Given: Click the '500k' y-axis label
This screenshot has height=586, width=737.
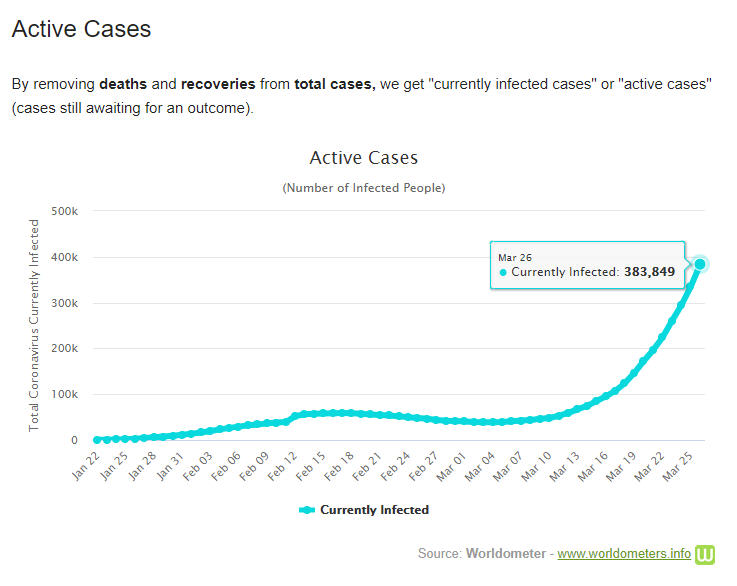Looking at the screenshot, I should [64, 211].
